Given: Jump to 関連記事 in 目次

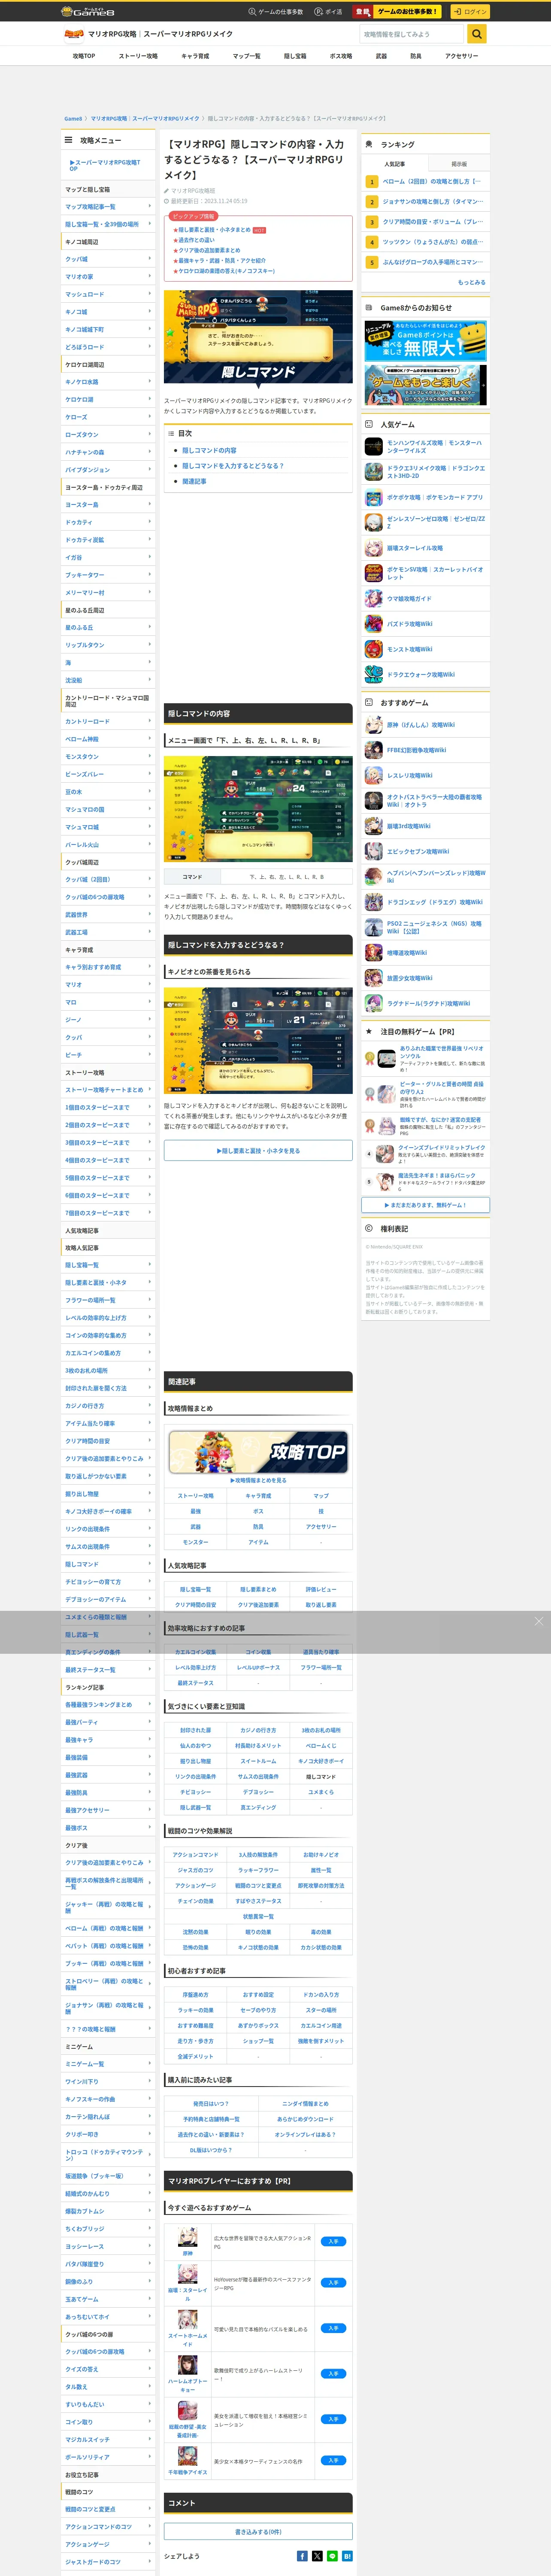Looking at the screenshot, I should [x=194, y=481].
